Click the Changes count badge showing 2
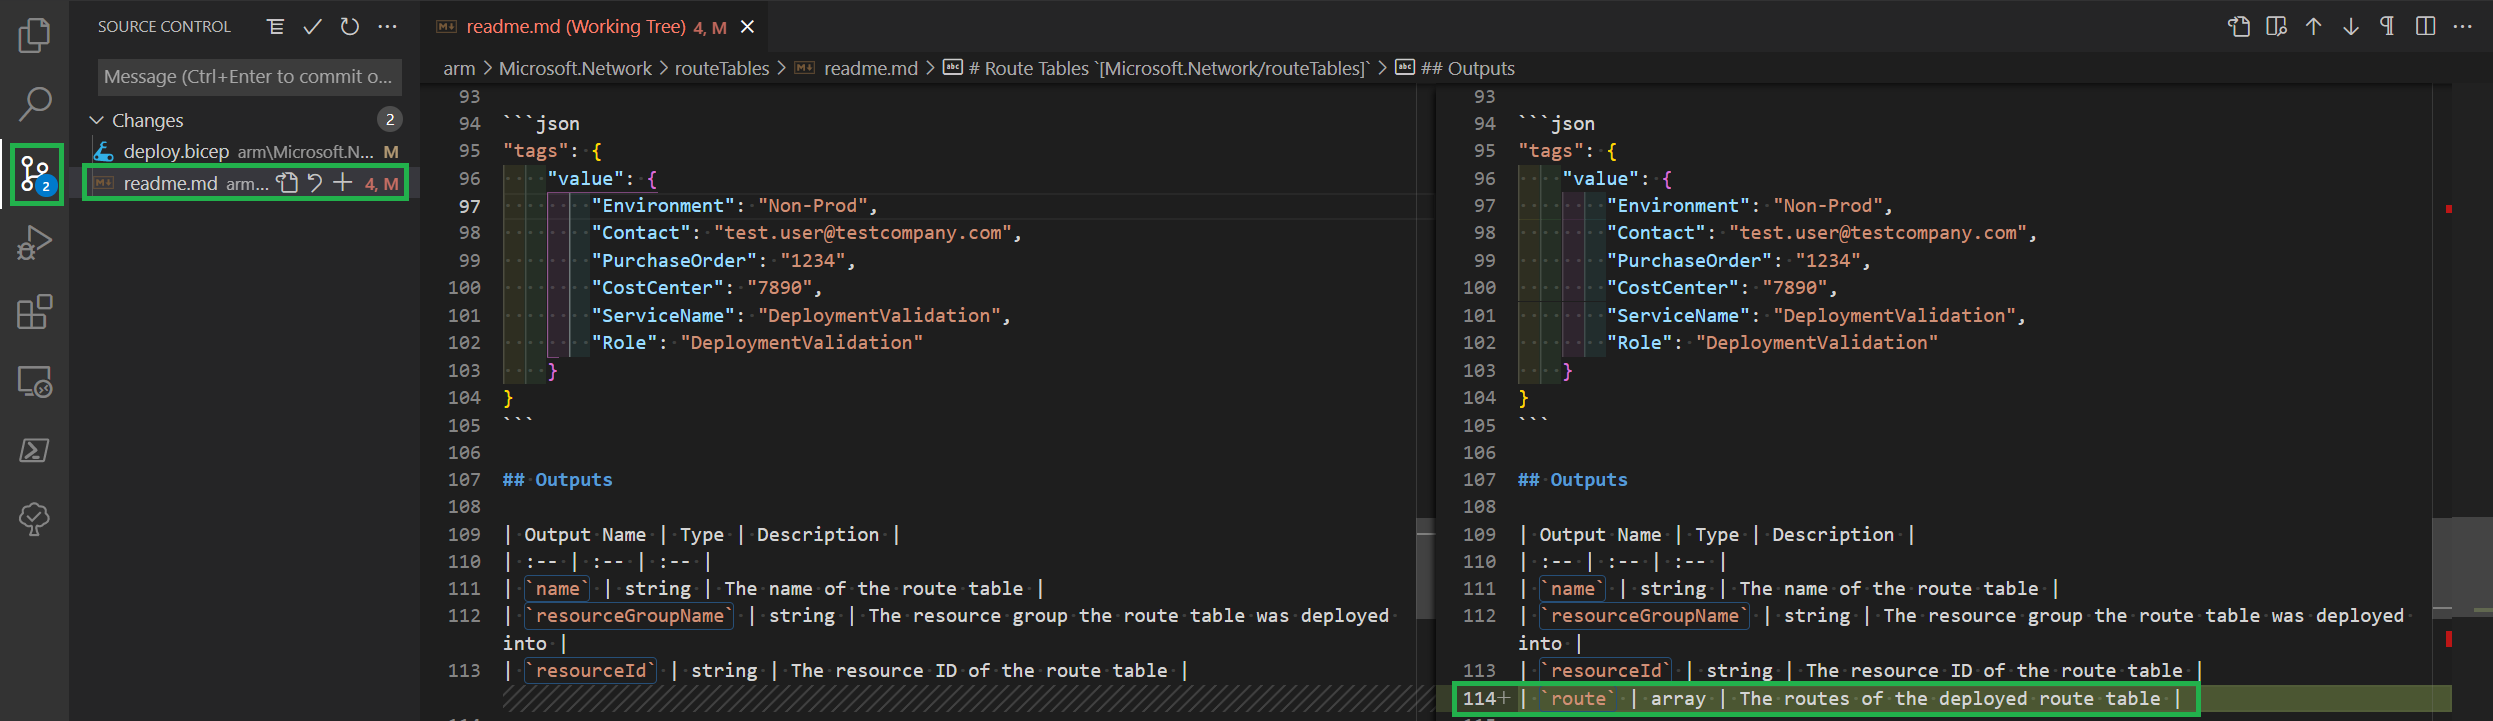2493x721 pixels. pos(390,119)
